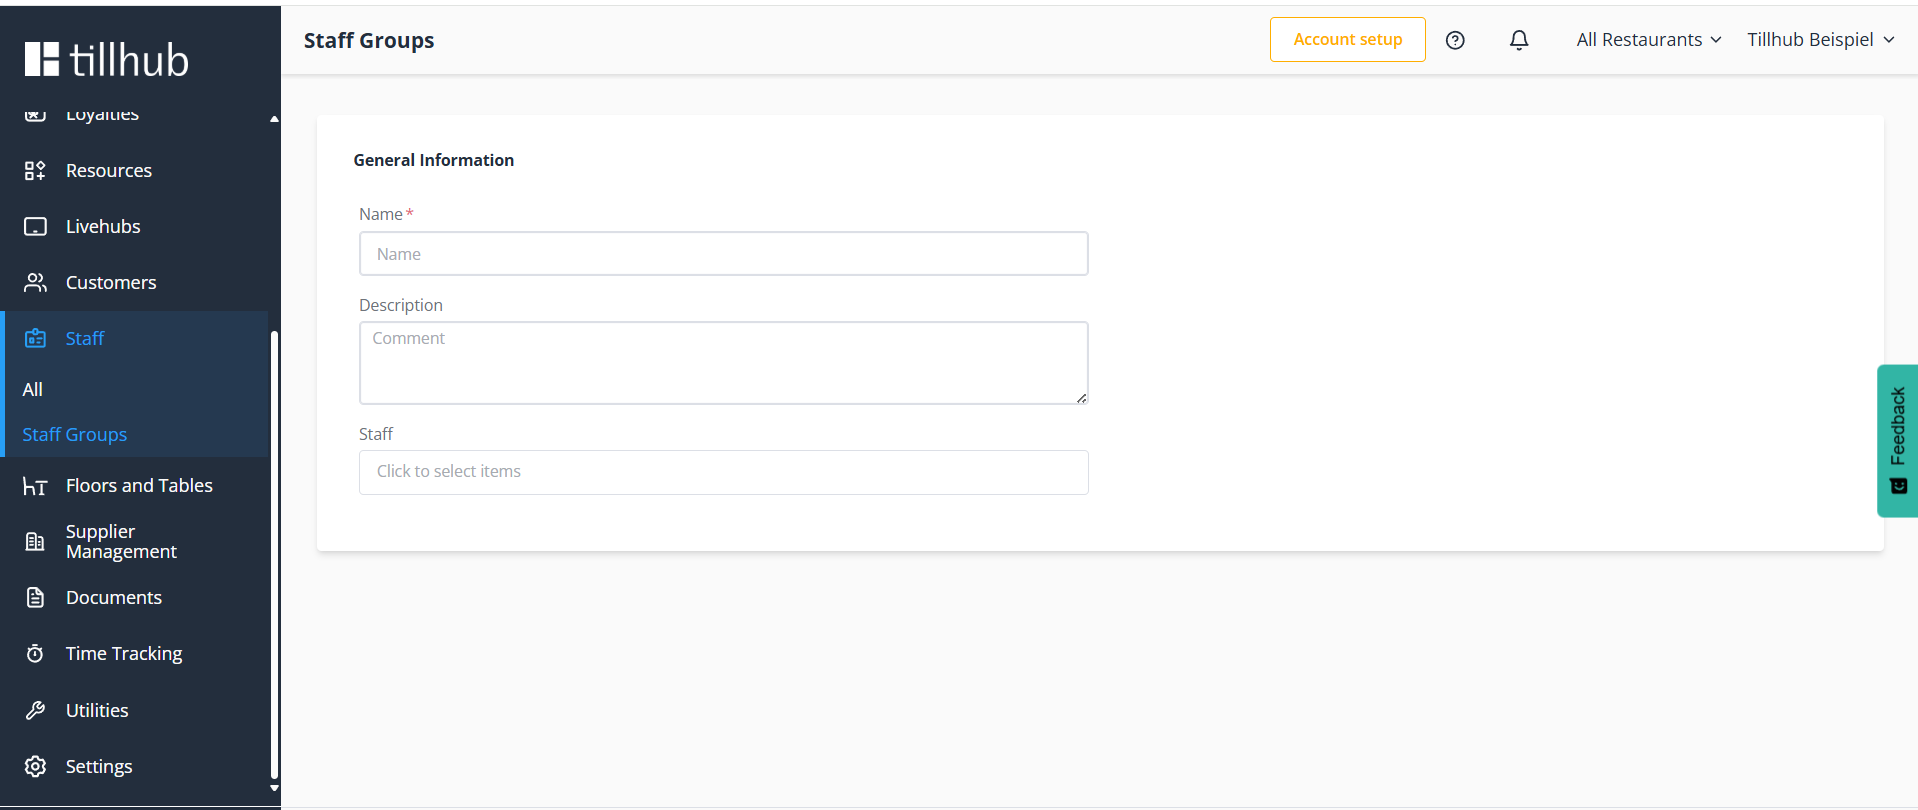Open the notifications bell
The width and height of the screenshot is (1918, 810).
tap(1519, 40)
